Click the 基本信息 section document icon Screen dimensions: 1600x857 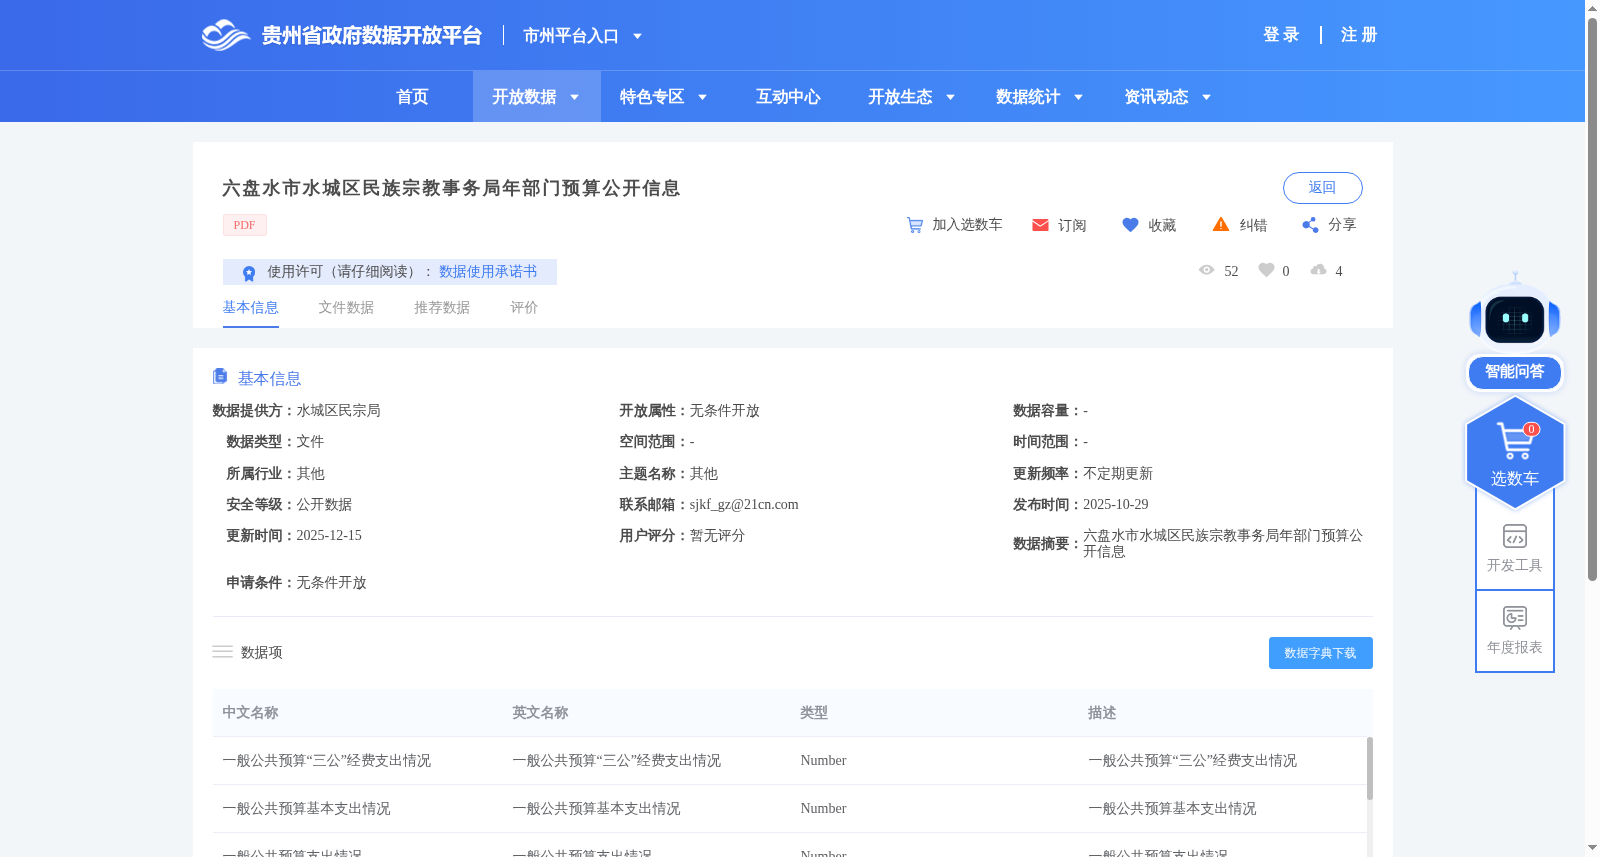pyautogui.click(x=220, y=376)
